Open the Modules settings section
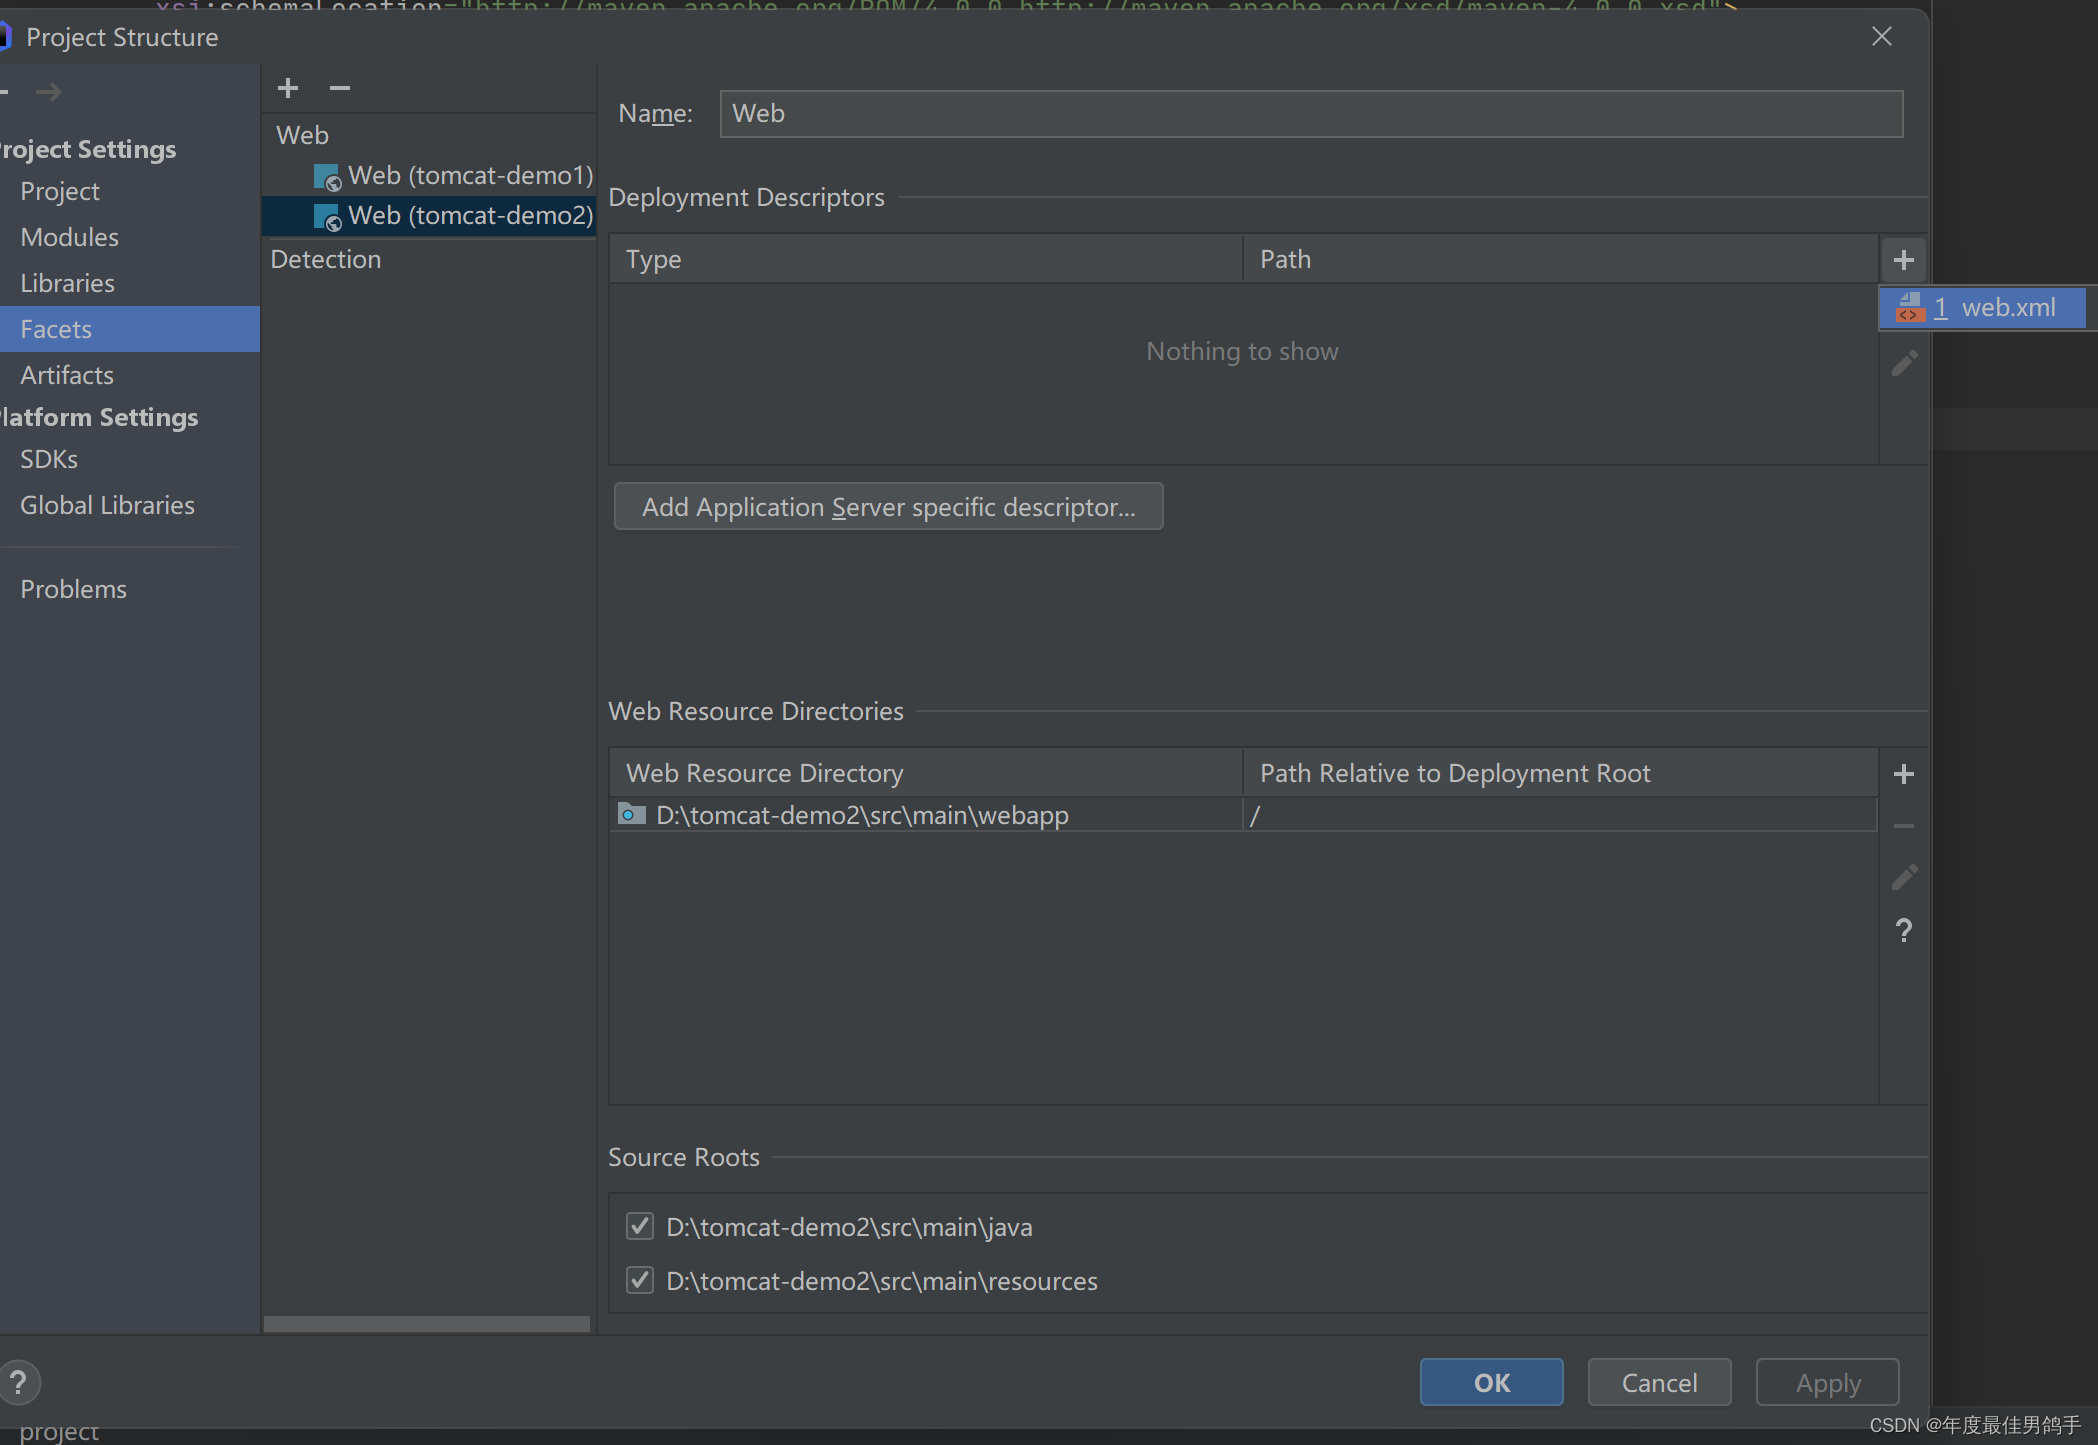This screenshot has width=2098, height=1445. (69, 237)
